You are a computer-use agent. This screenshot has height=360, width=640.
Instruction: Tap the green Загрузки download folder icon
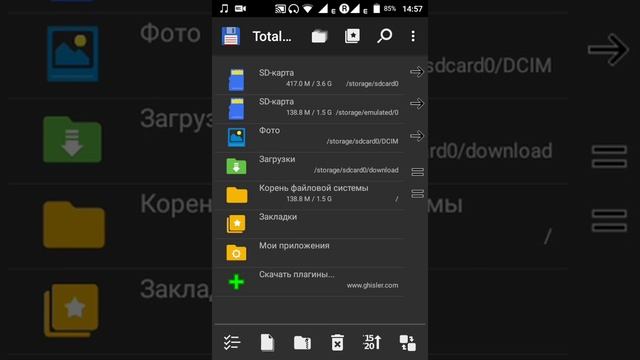coord(236,167)
